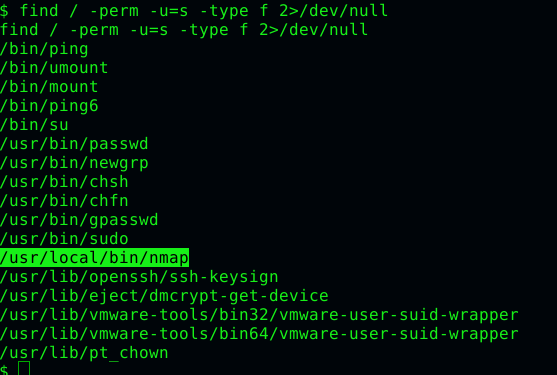Click the /usr/bin/gpasswd path
Image resolution: width=557 pixels, height=375 pixels.
click(79, 220)
